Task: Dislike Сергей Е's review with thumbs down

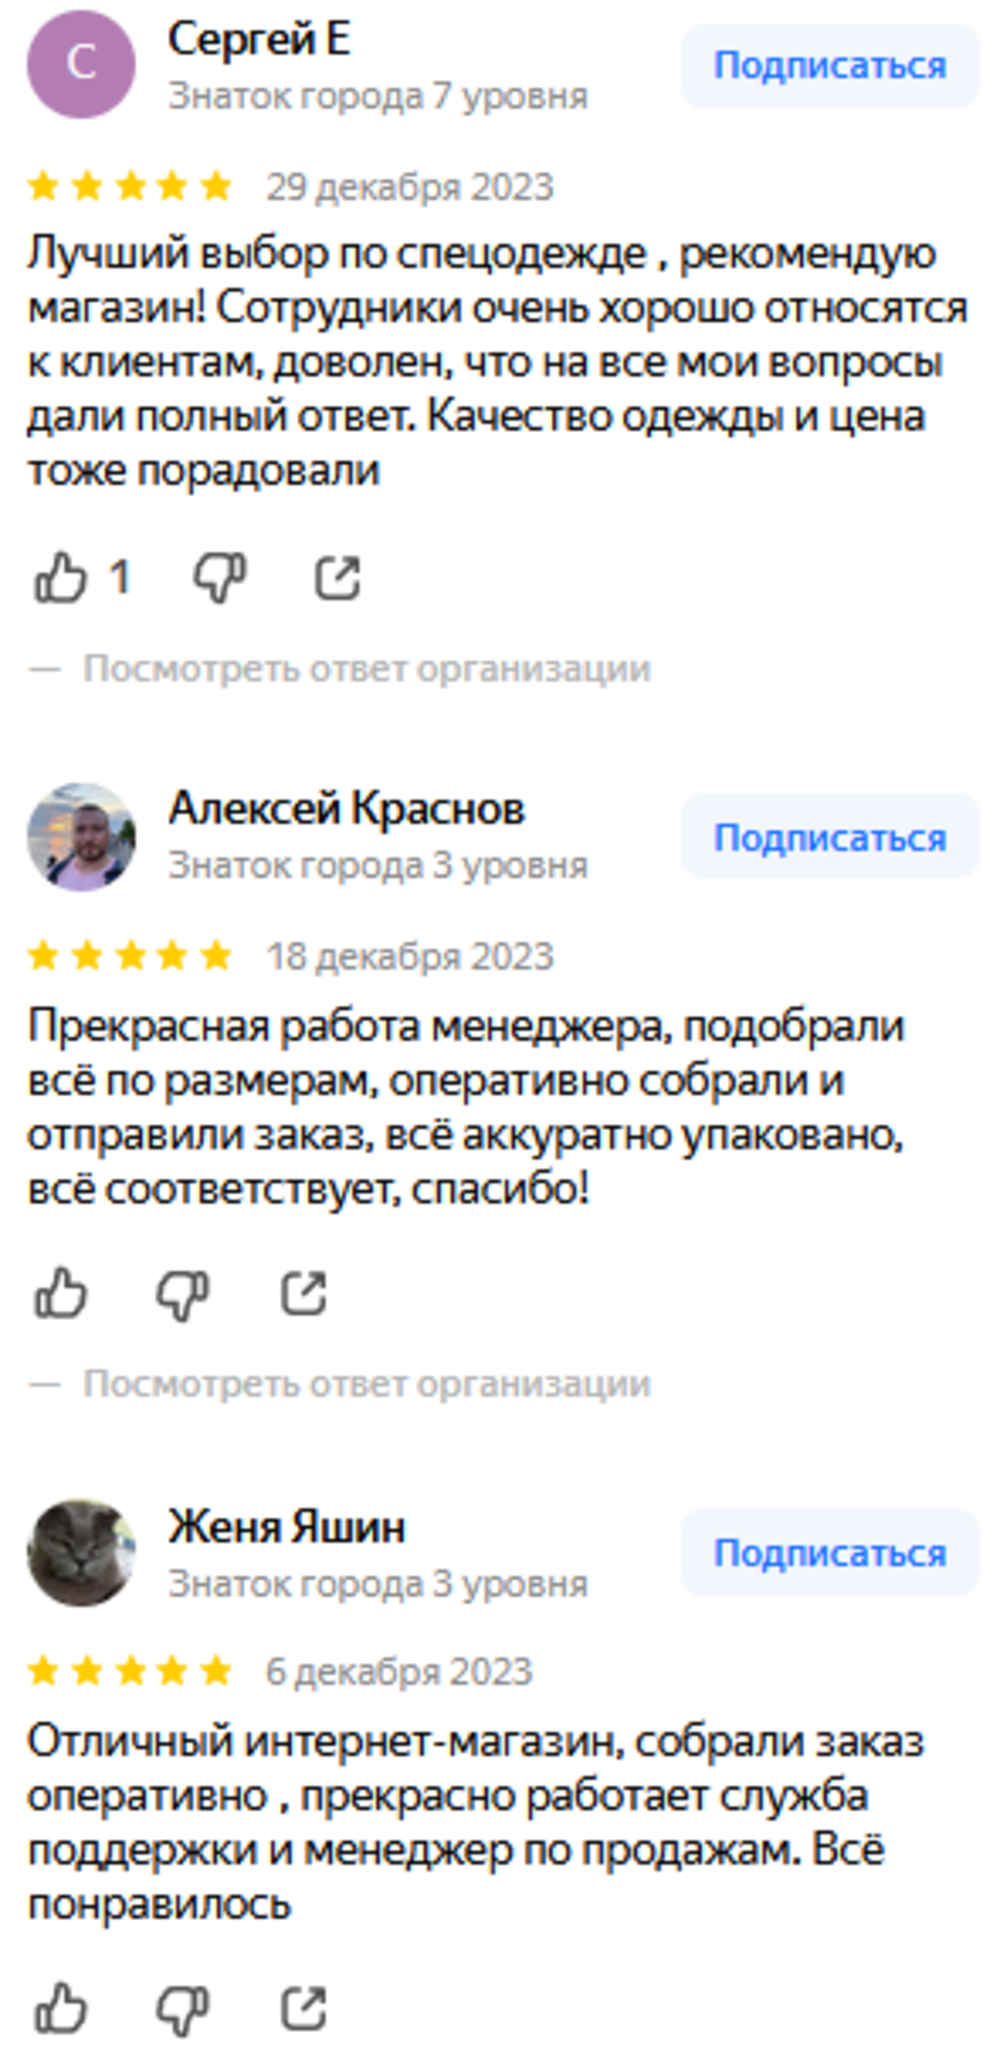Action: (219, 578)
